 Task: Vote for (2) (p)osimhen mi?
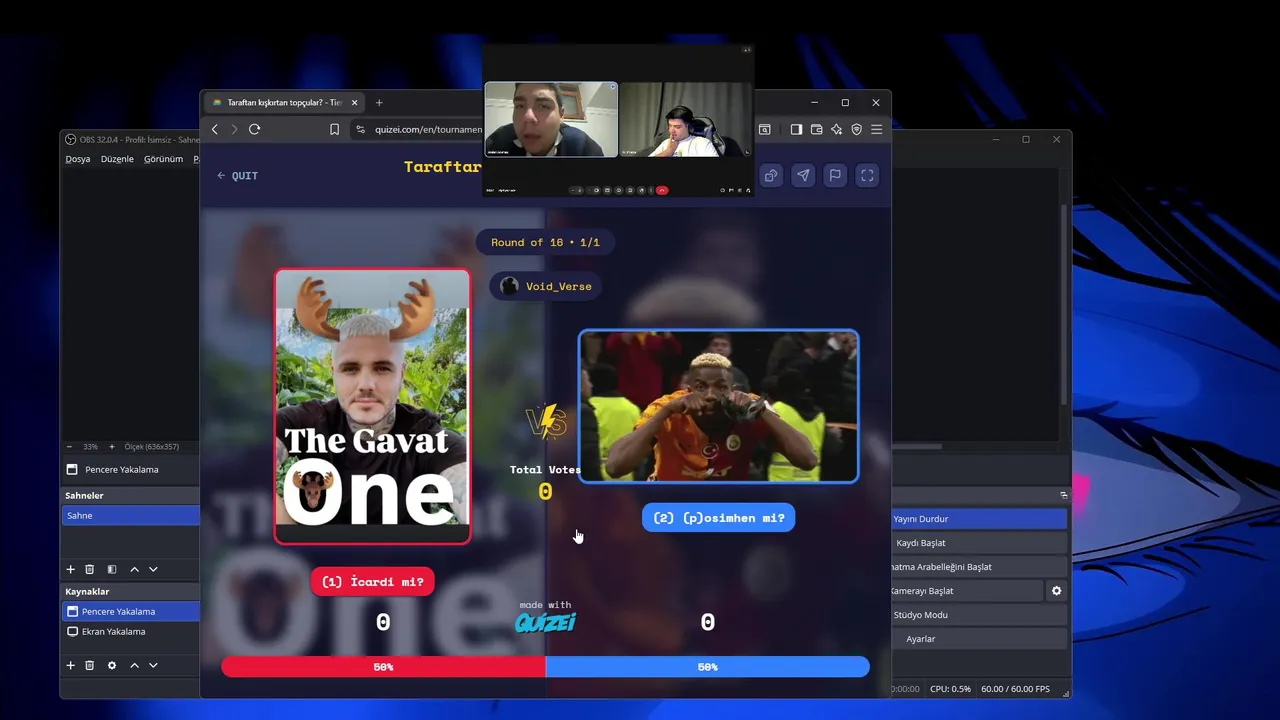point(718,518)
